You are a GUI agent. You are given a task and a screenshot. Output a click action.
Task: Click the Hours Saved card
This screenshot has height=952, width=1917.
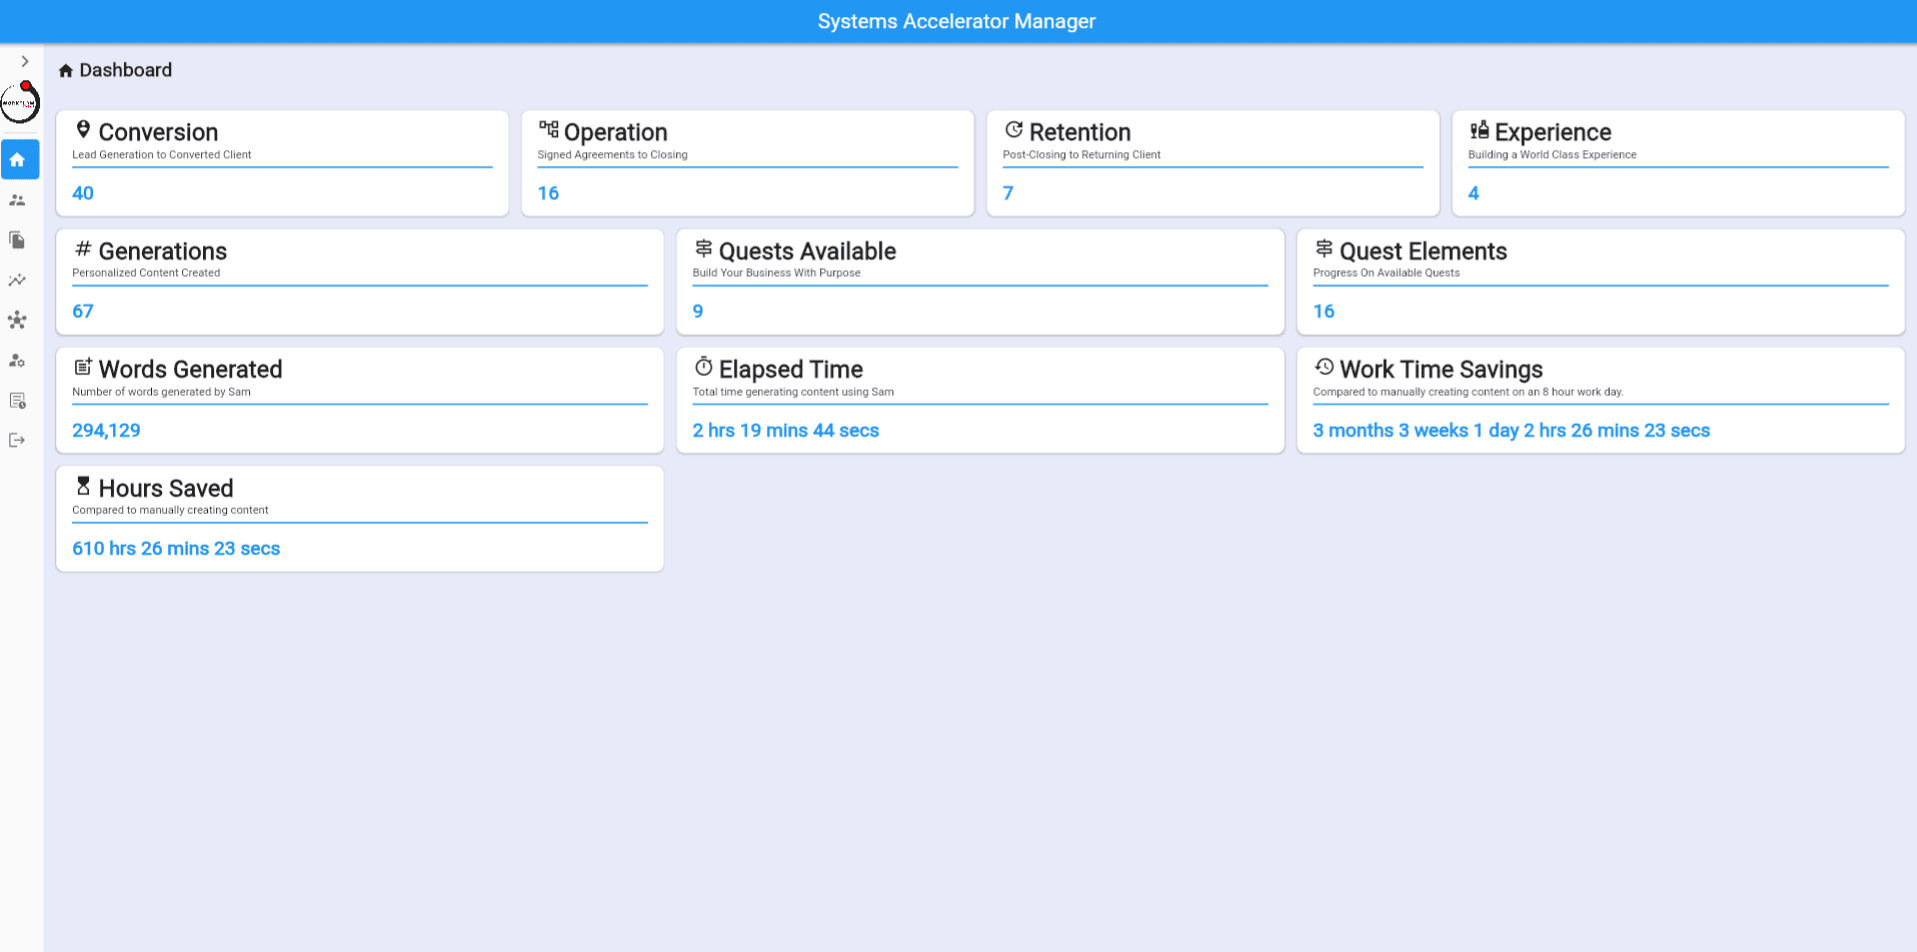[359, 518]
